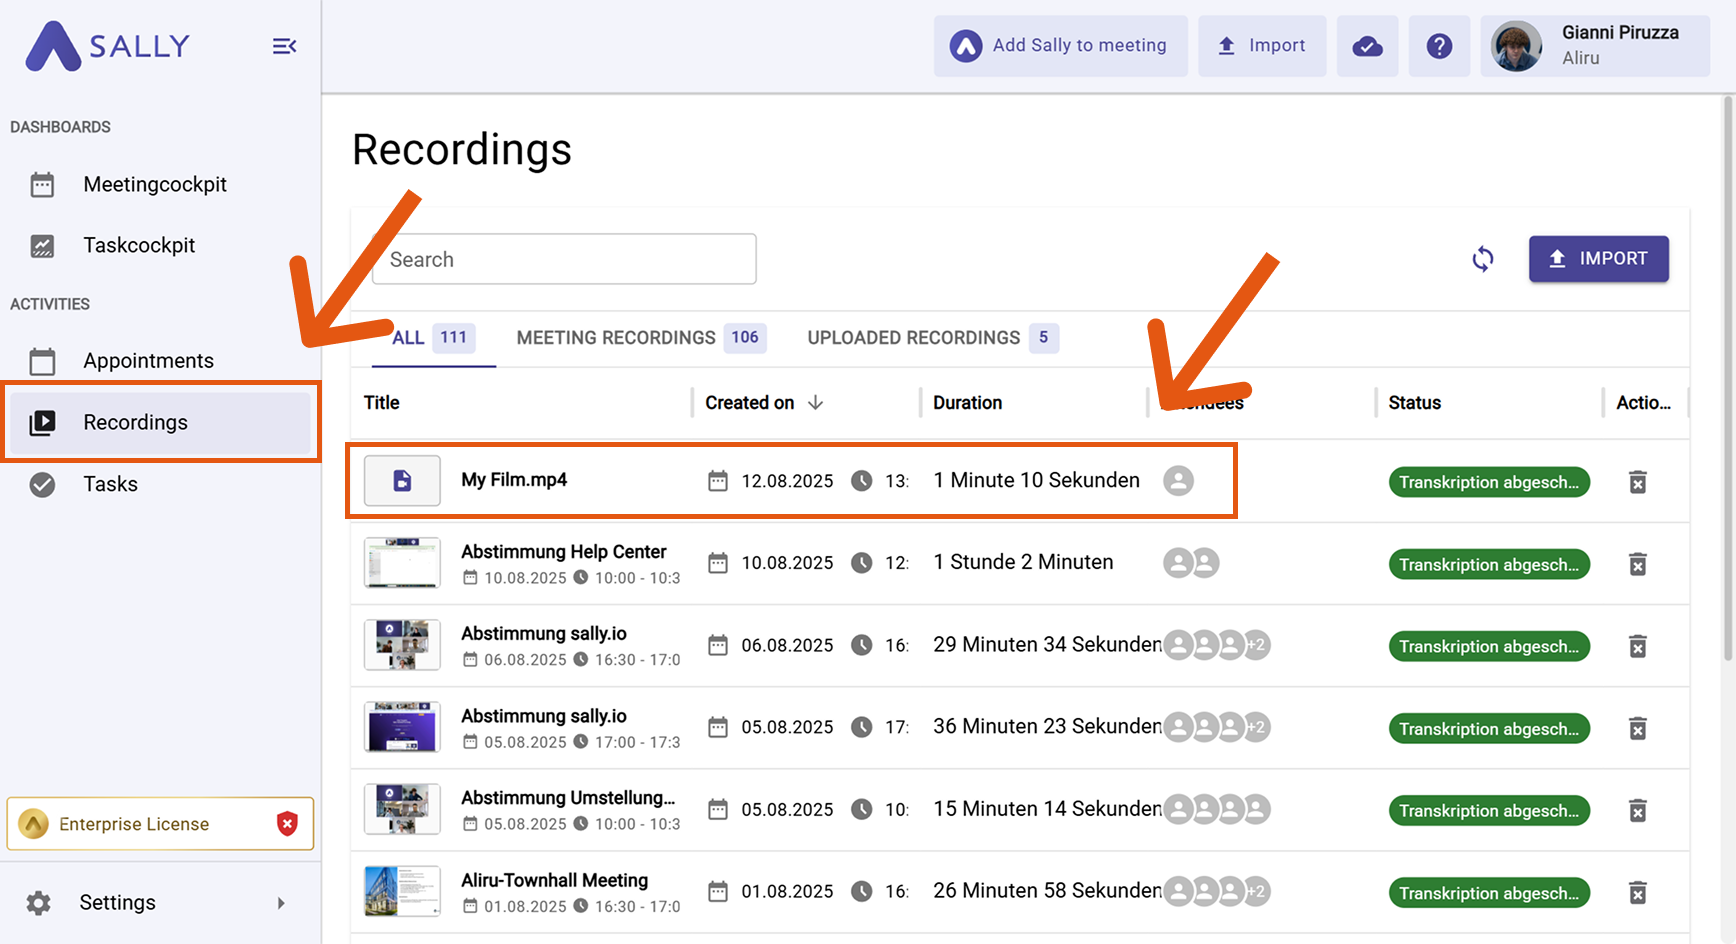Click clock icon in Help Center row
Image resolution: width=1736 pixels, height=944 pixels.
point(861,563)
